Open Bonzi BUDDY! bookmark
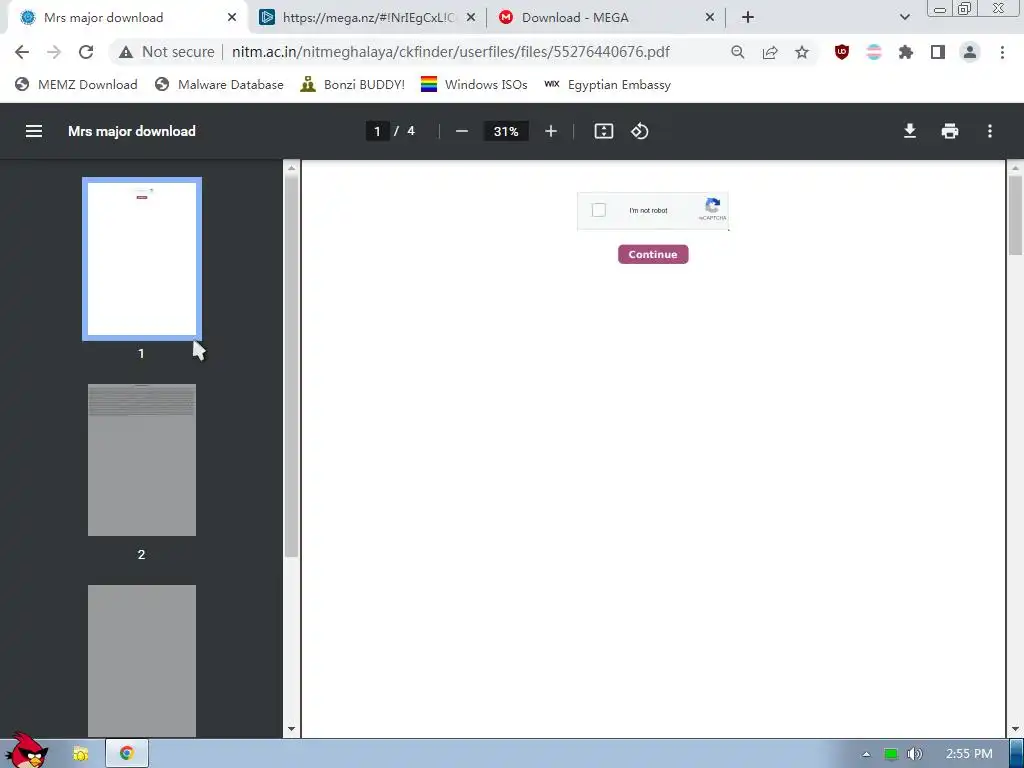 click(353, 85)
